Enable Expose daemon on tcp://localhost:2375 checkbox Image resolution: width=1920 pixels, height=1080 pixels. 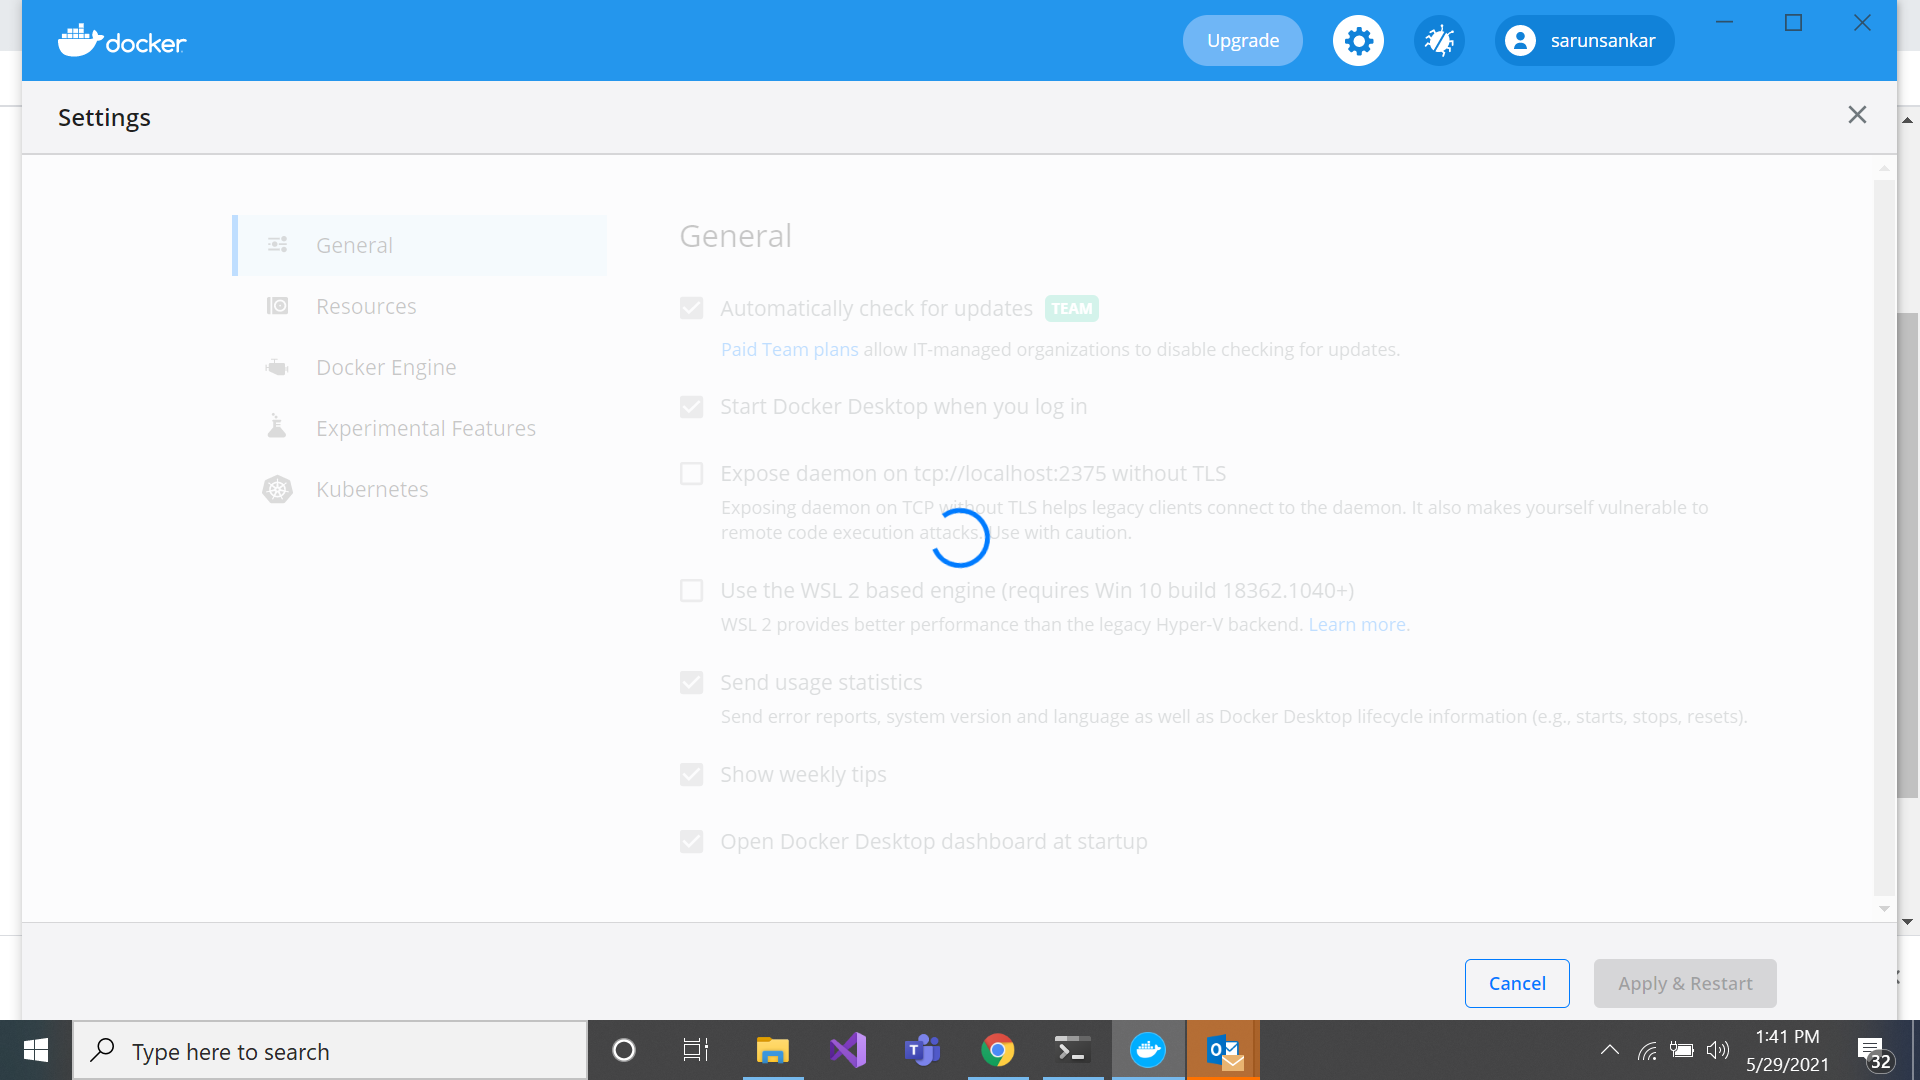(x=691, y=474)
